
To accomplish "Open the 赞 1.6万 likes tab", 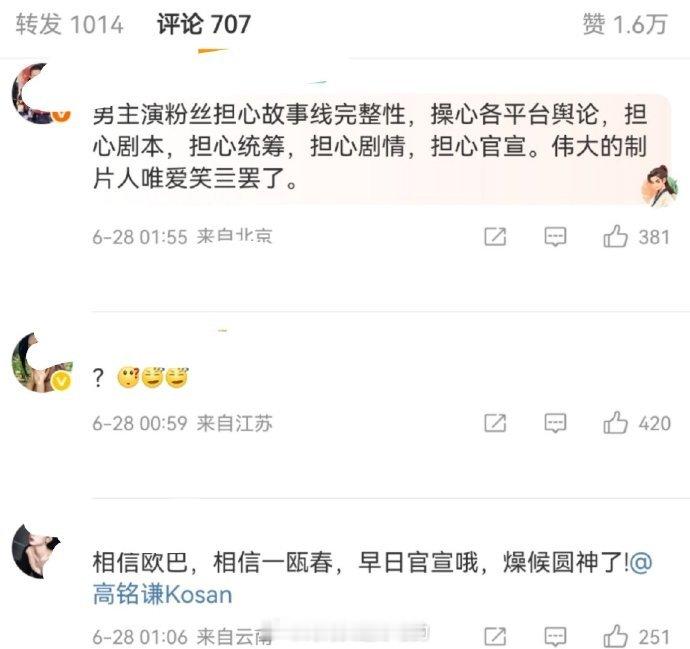I will [x=625, y=24].
